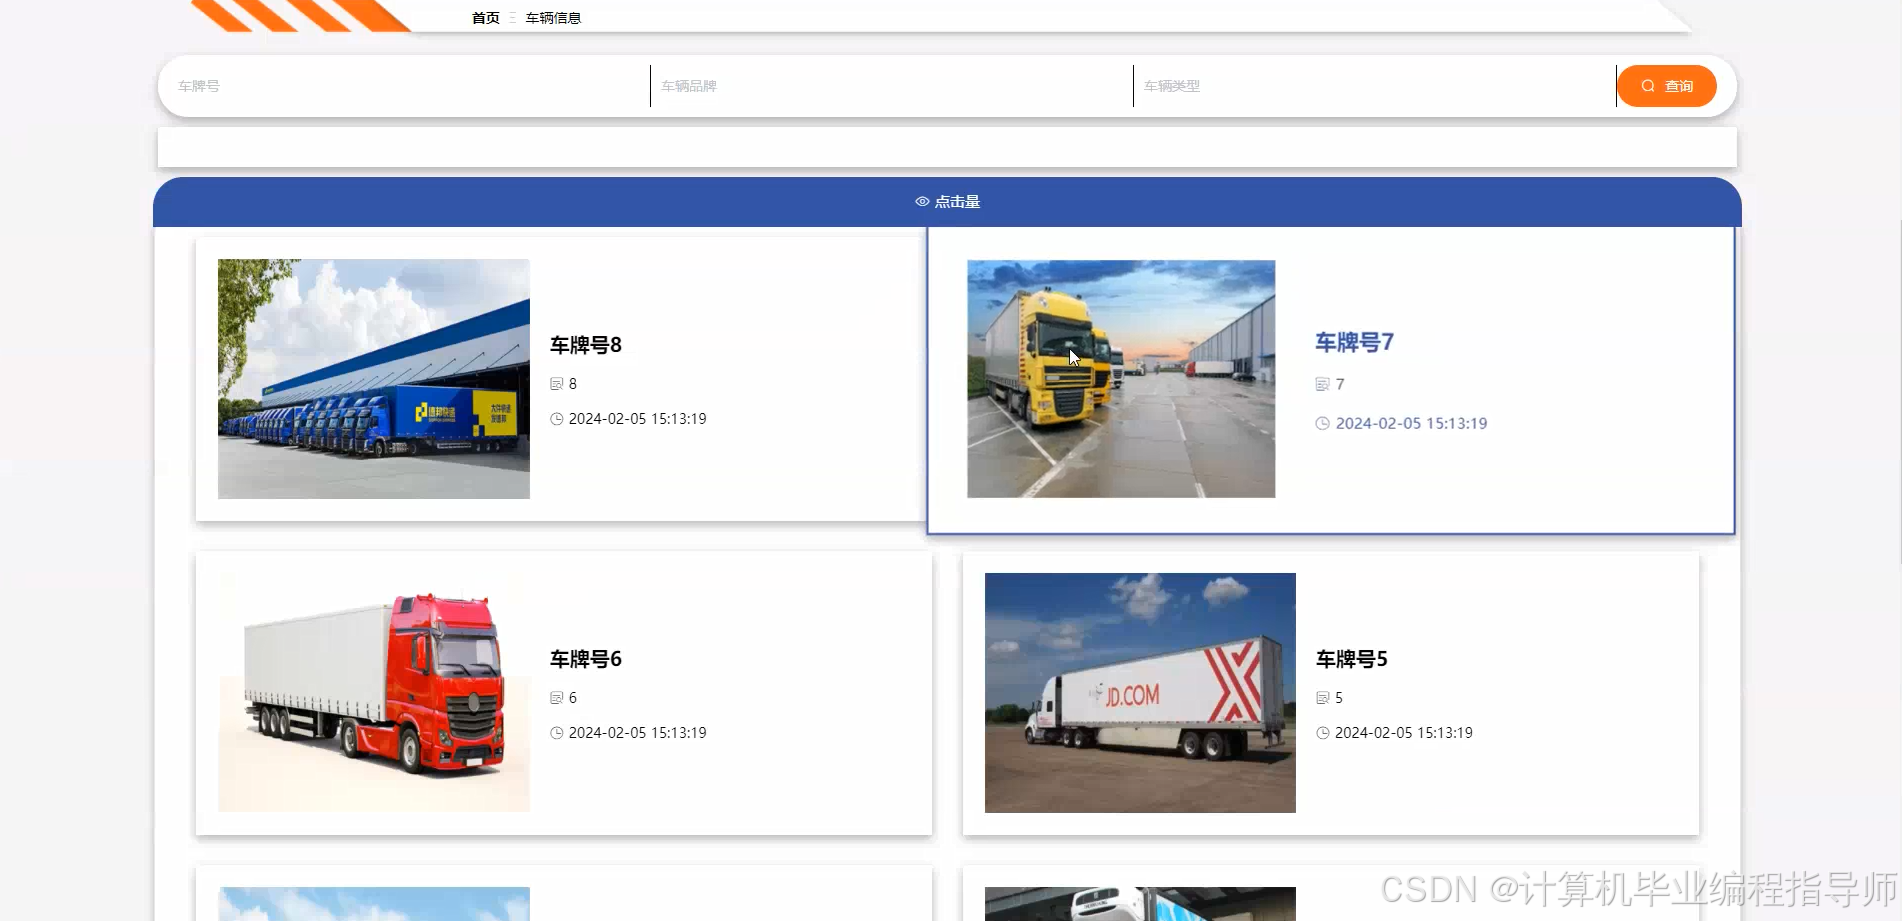Click the yellow truck photo on 车牌号7 card
Screen dimensions: 1902x921
pos(1120,378)
